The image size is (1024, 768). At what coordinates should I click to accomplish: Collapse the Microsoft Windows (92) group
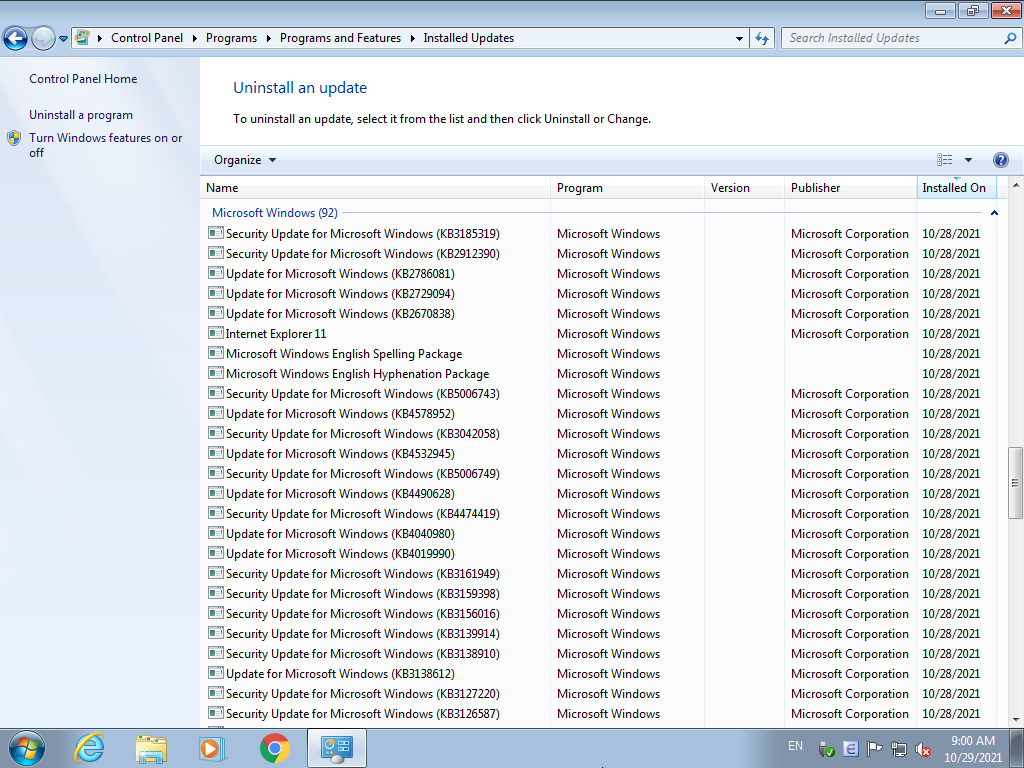[993, 213]
